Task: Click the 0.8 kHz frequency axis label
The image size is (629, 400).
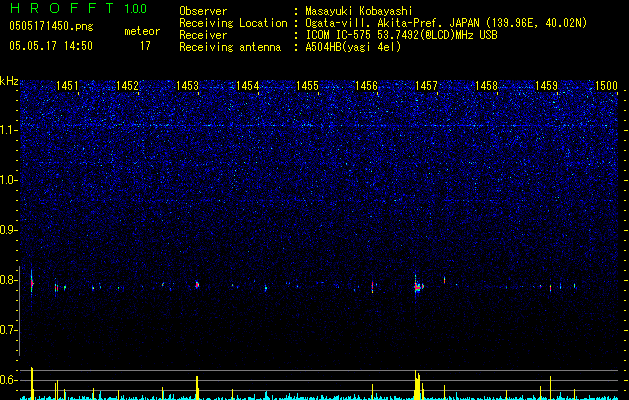Action: pyautogui.click(x=8, y=280)
